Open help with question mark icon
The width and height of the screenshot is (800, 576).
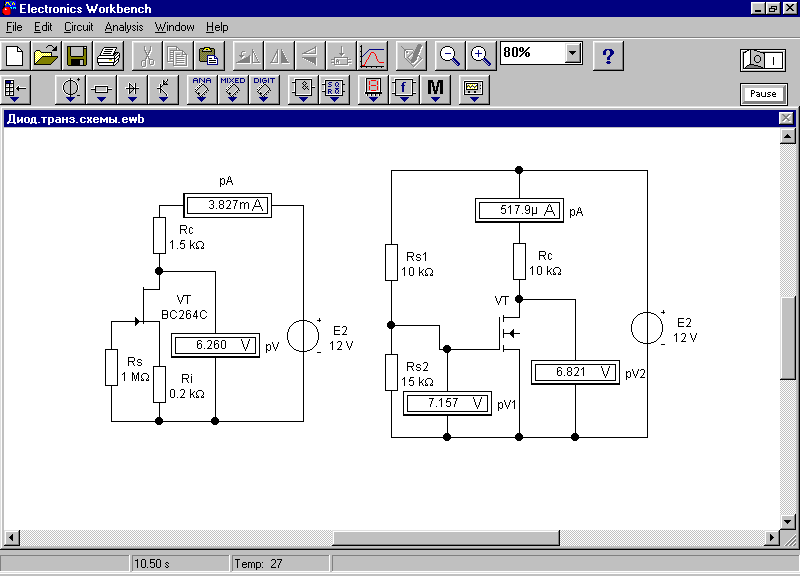(x=608, y=56)
